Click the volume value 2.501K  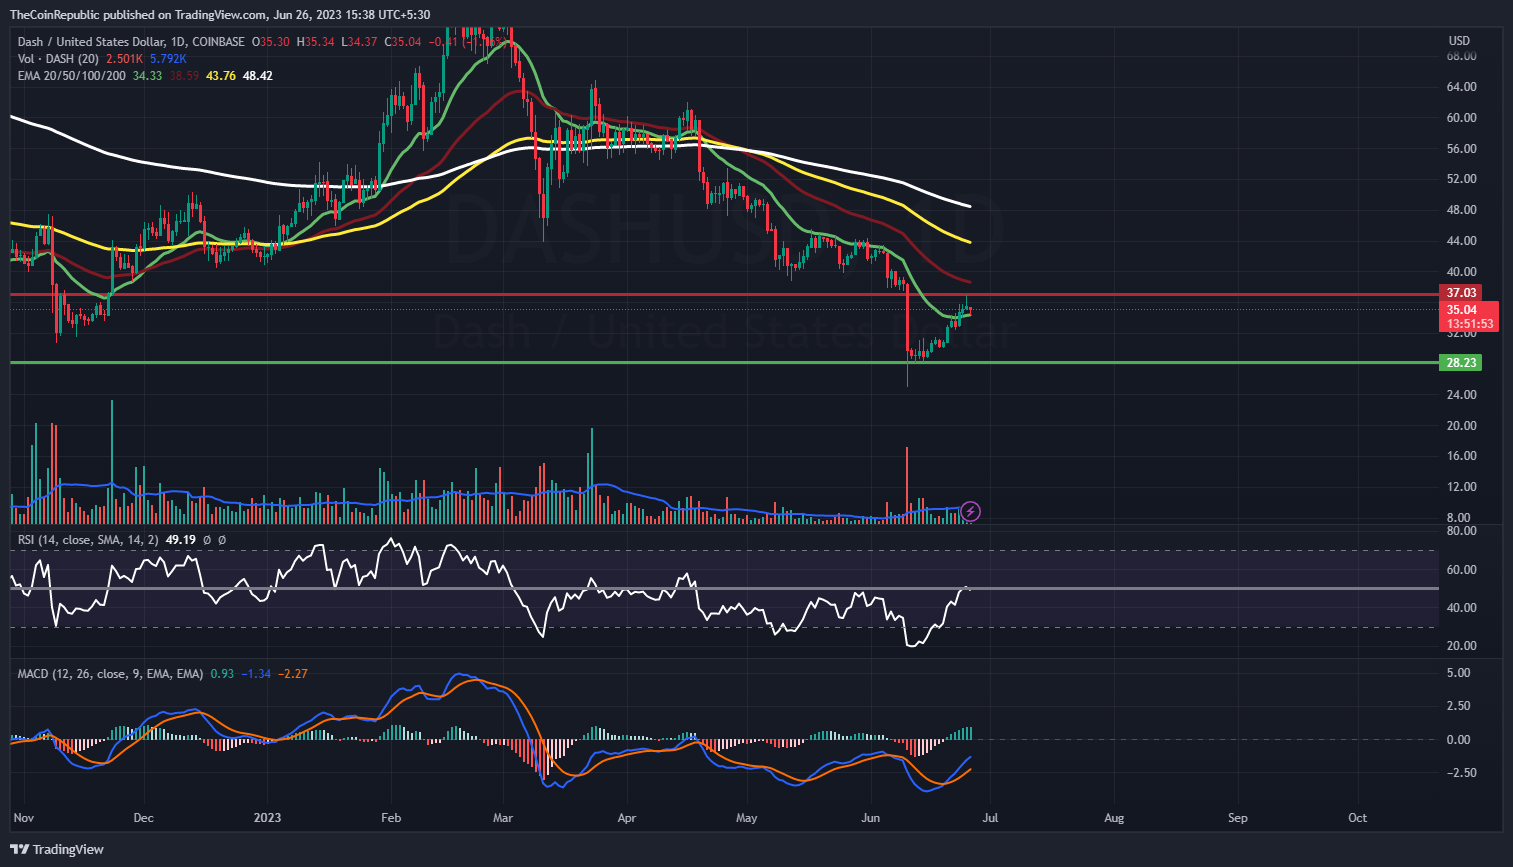tap(125, 59)
